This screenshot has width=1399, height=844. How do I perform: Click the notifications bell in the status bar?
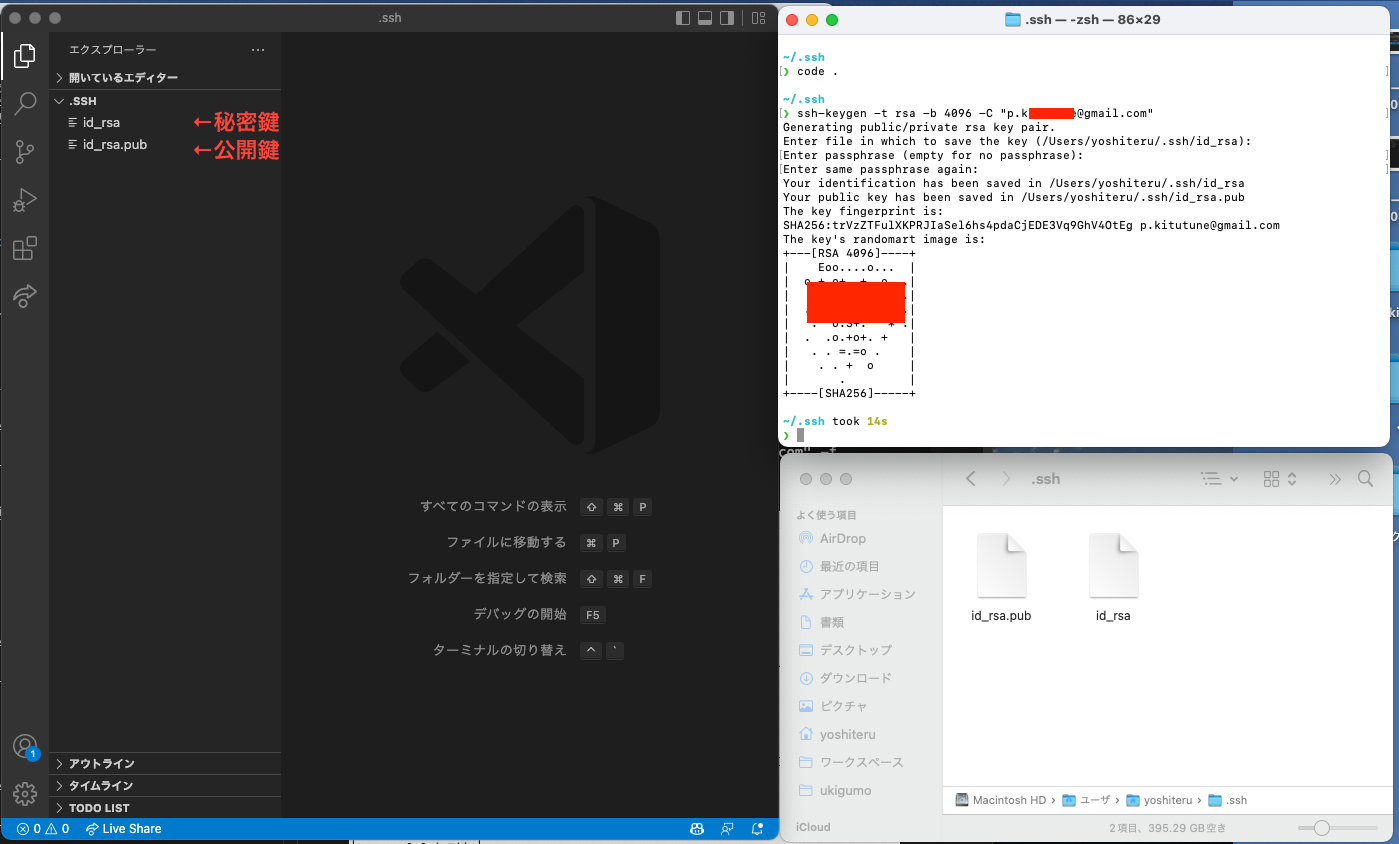coord(757,828)
